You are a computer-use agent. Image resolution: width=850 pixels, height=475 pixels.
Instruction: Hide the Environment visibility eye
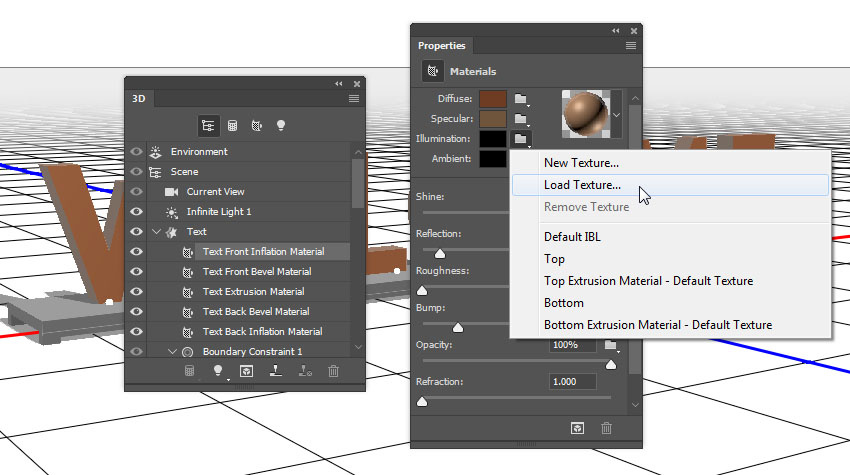[137, 152]
